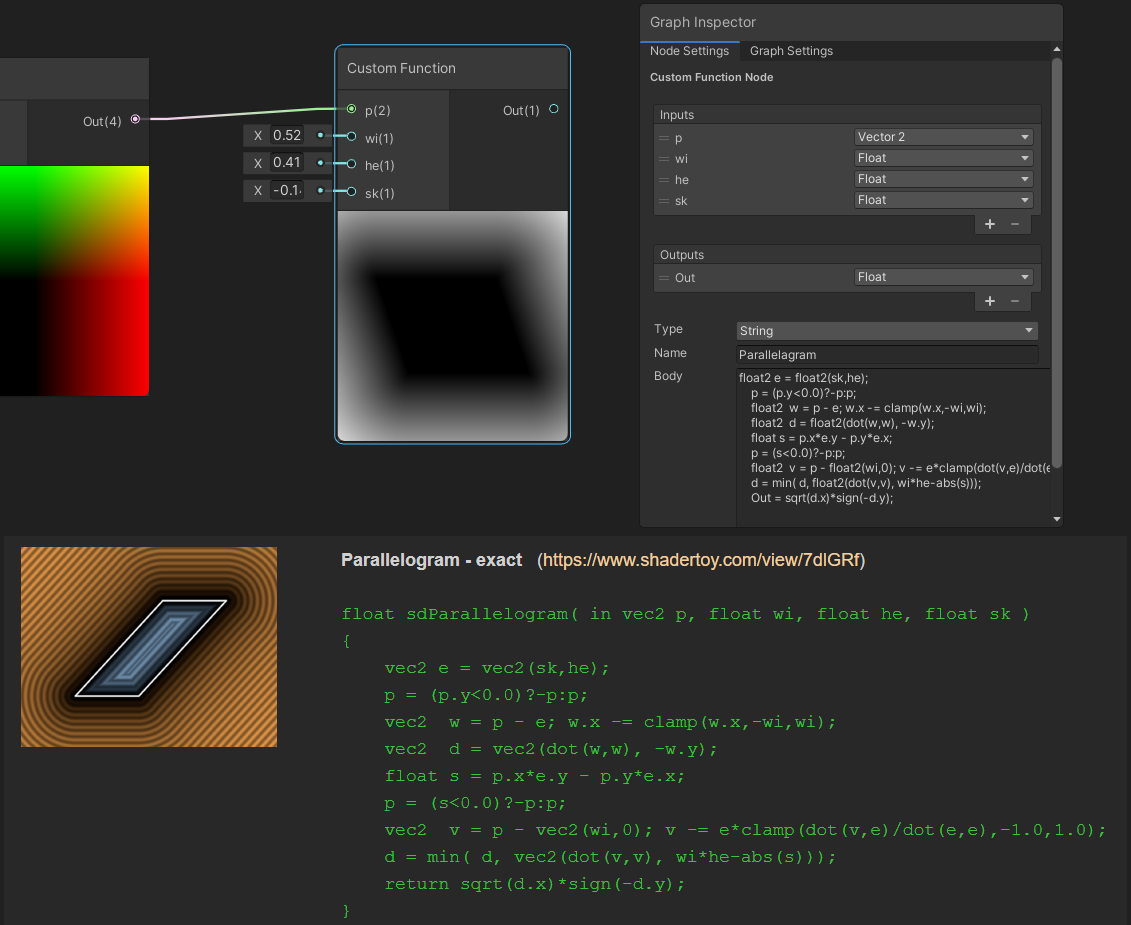Viewport: 1131px width, 925px height.
Task: Open the Out output type dropdown
Action: pos(943,277)
